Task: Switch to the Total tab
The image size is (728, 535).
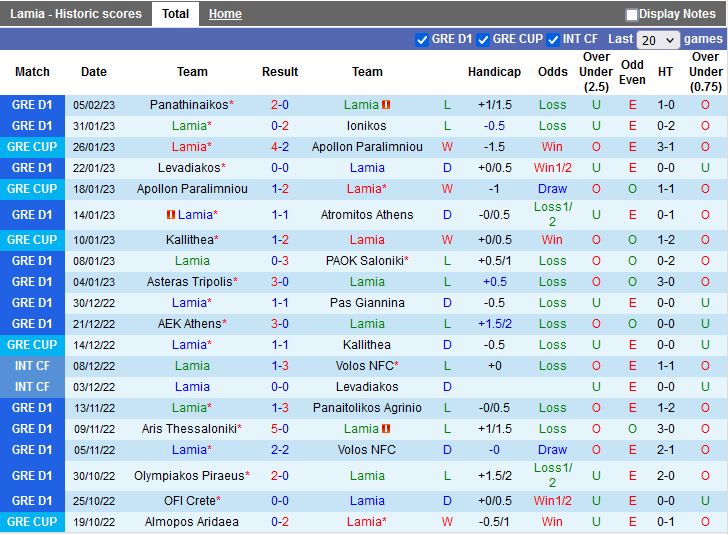Action: click(176, 14)
